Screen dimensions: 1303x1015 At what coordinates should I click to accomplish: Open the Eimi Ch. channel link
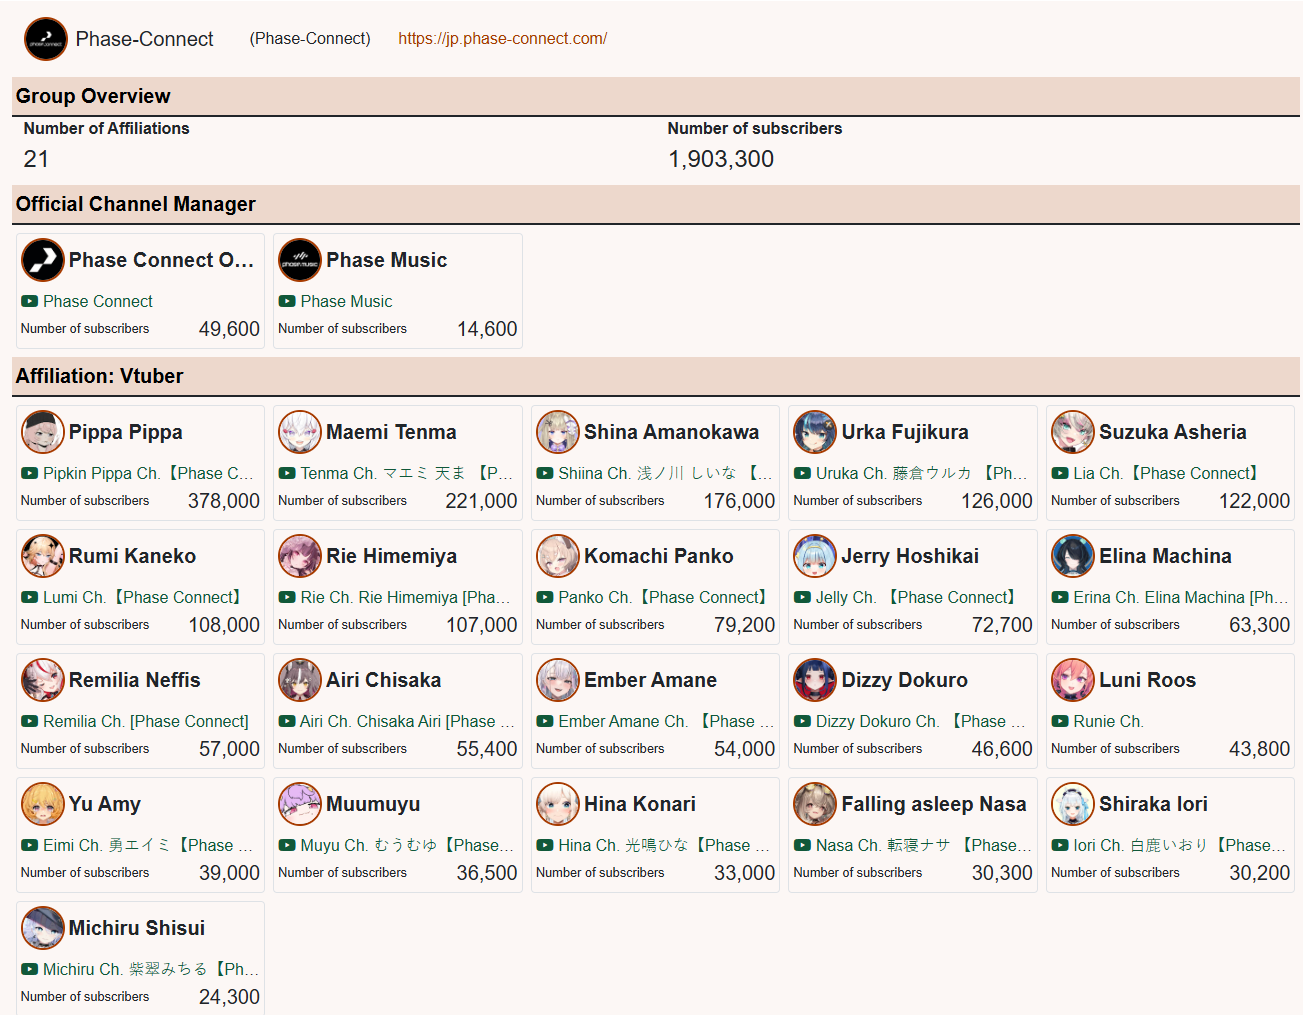point(148,845)
